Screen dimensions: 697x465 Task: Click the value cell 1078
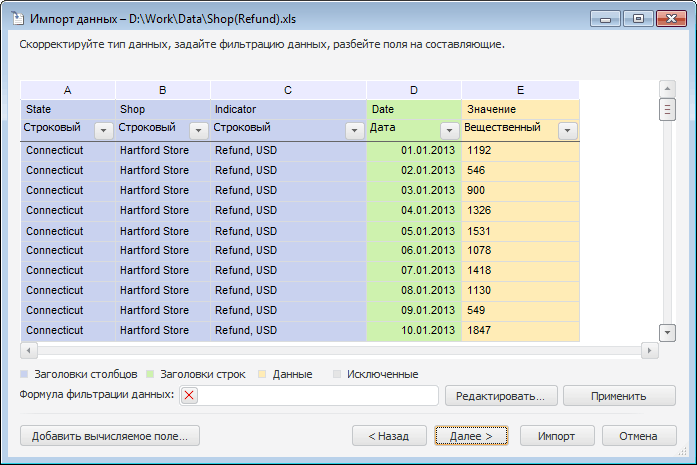point(521,251)
